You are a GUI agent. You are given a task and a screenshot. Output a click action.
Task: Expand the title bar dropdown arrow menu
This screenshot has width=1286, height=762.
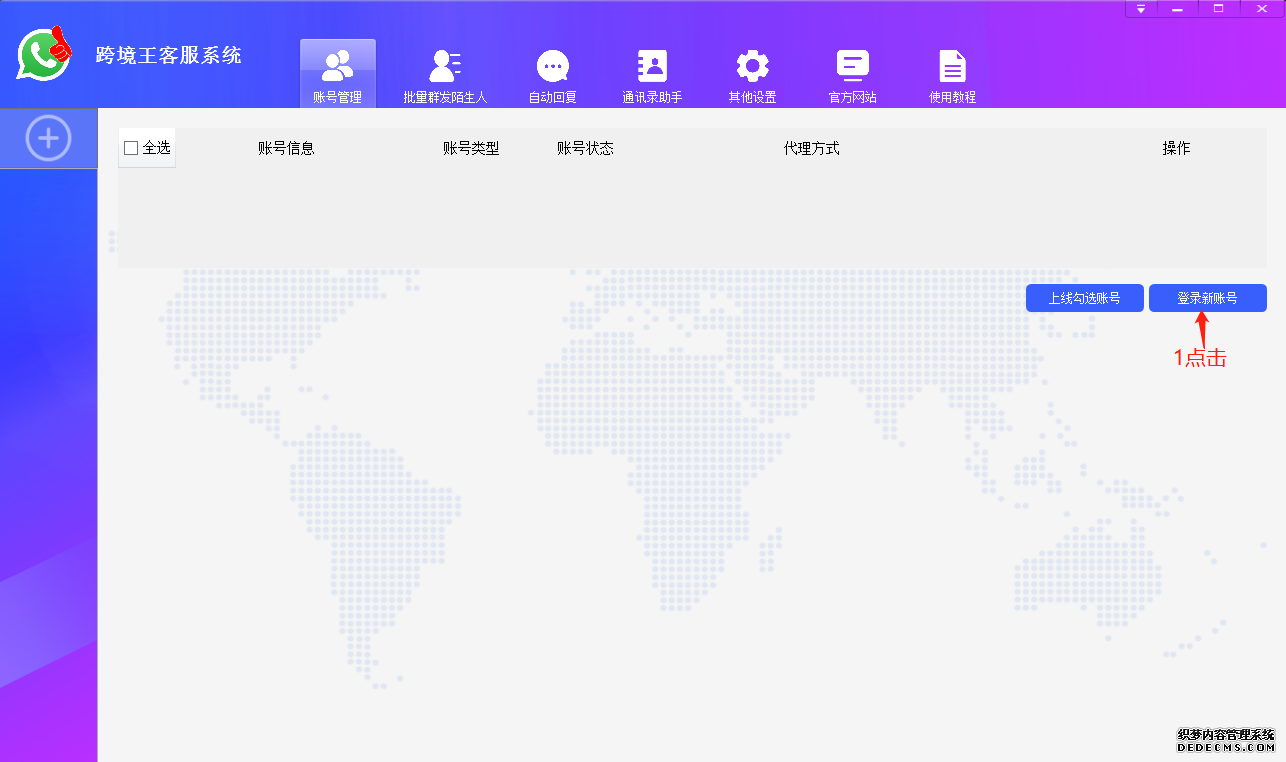(x=1141, y=9)
